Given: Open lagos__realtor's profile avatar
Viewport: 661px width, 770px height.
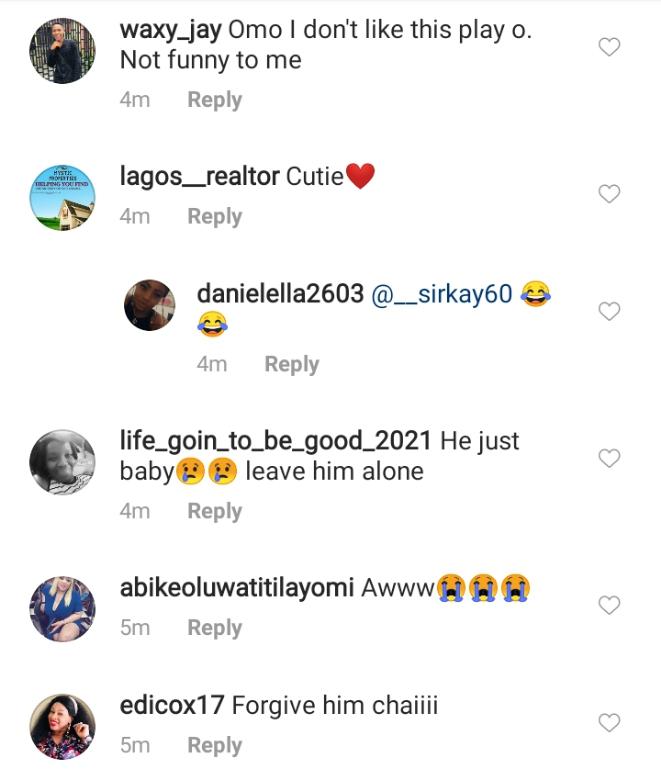Looking at the screenshot, I should pyautogui.click(x=62, y=197).
